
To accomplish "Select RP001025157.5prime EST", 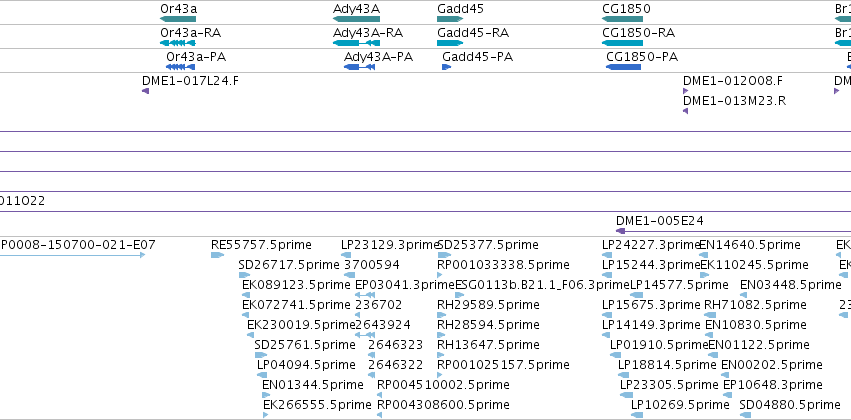I will coord(440,375).
